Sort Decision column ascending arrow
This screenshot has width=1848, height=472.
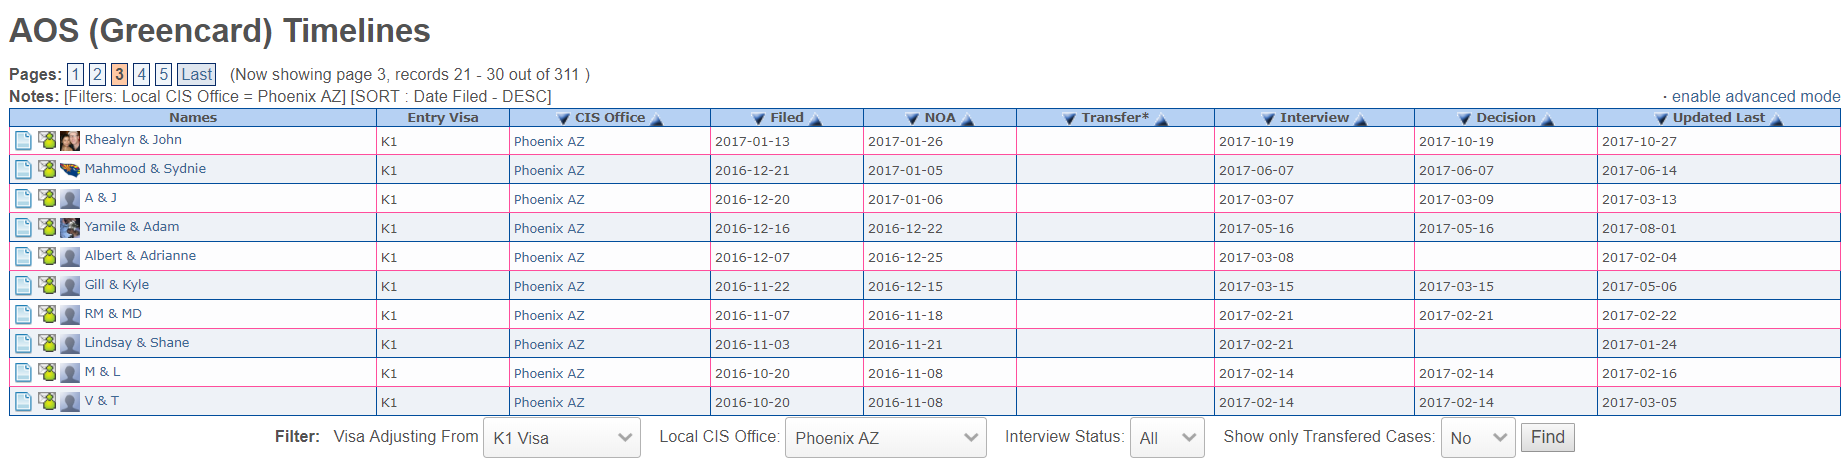click(1548, 119)
